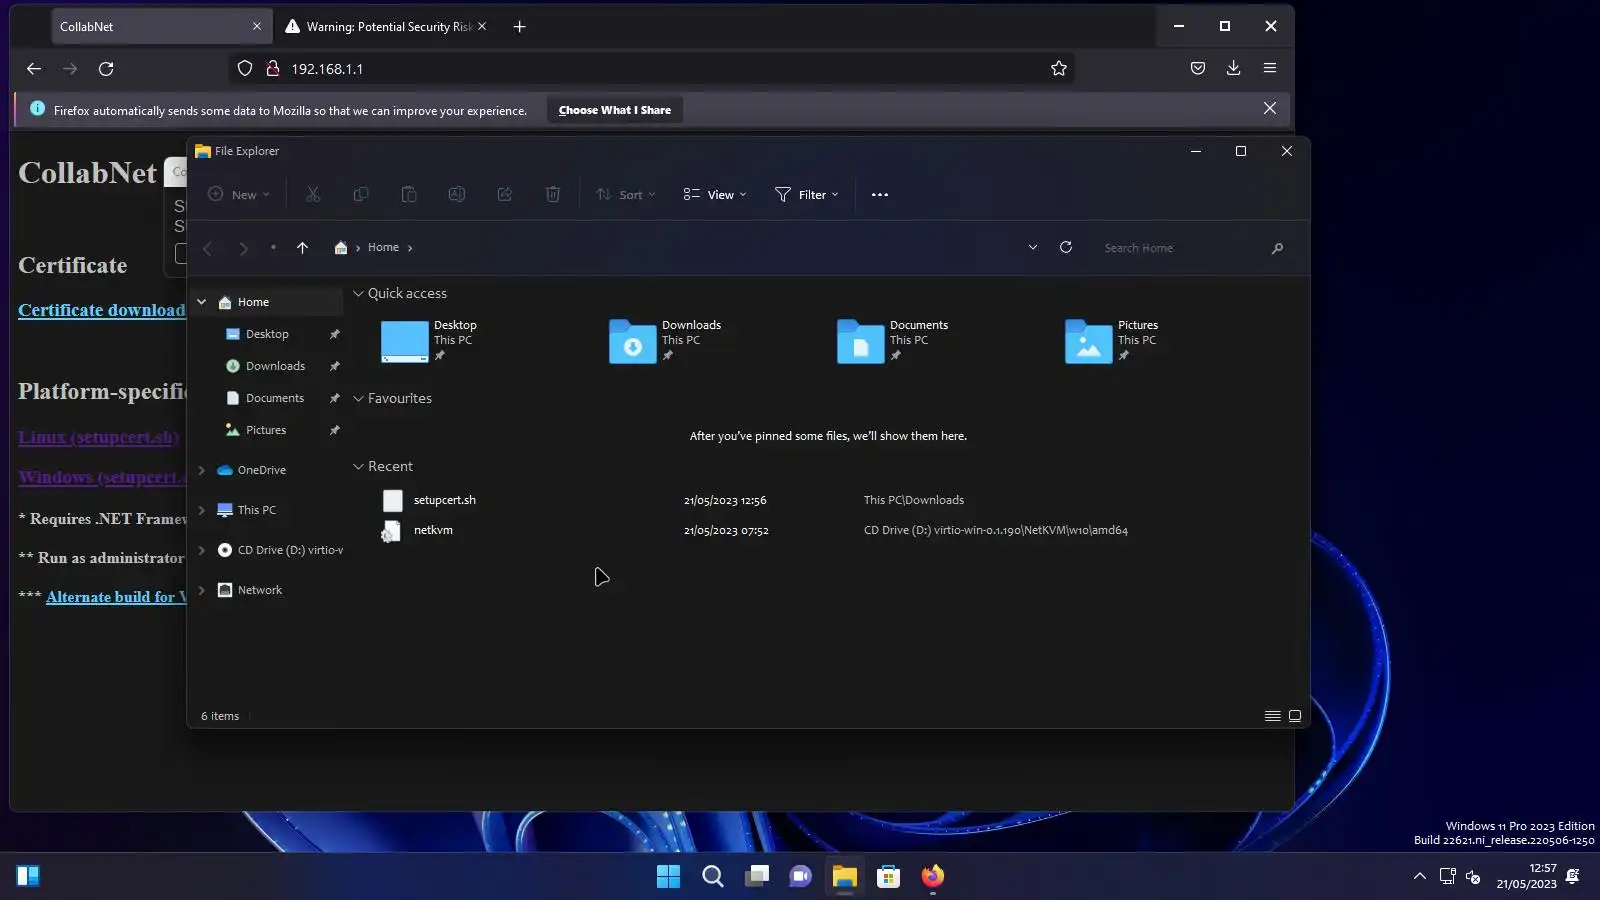The image size is (1600, 900).
Task: Click the Delete trash icon in File Explorer
Action: click(553, 195)
